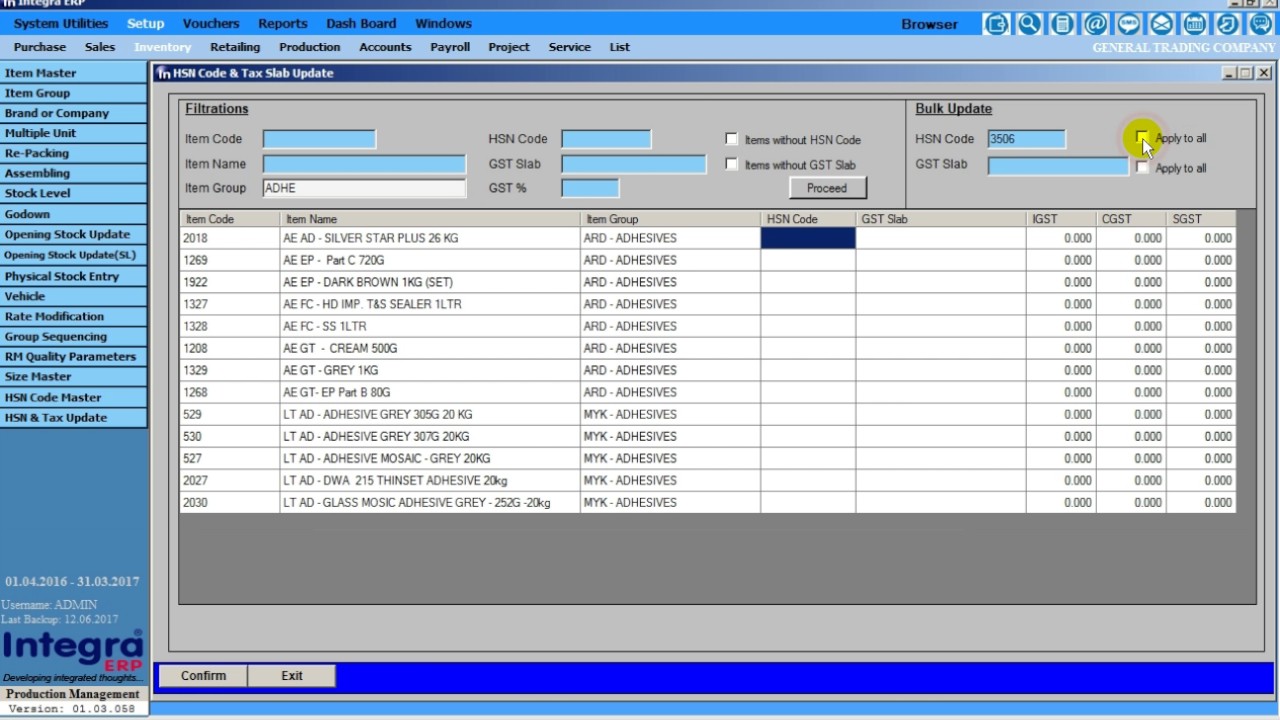Click the open envelope mail icon
The height and width of the screenshot is (720, 1280).
pyautogui.click(x=1161, y=24)
